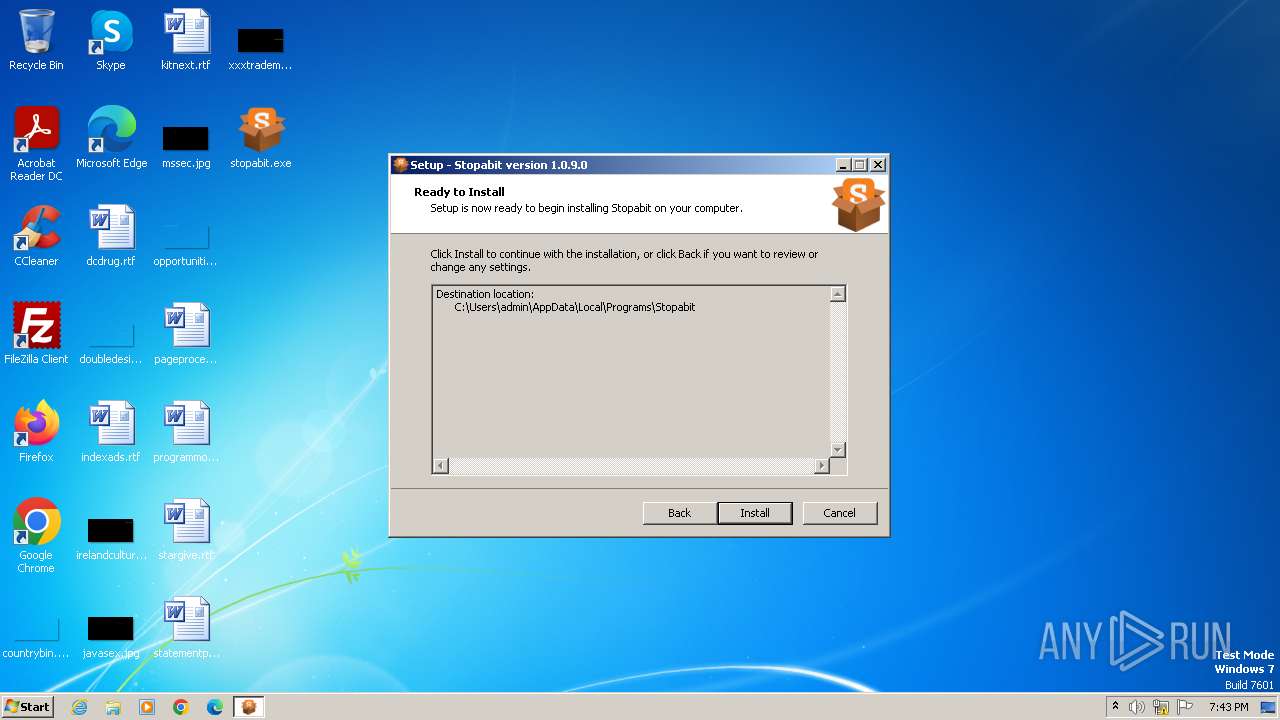
Task: Switch to Stopabit setup taskbar button
Action: [249, 707]
